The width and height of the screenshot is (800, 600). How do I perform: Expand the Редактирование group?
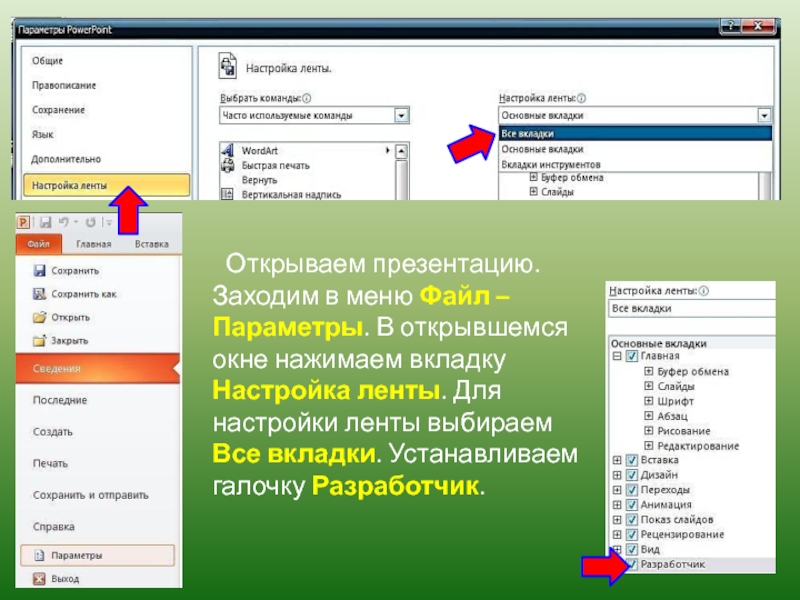click(x=648, y=445)
